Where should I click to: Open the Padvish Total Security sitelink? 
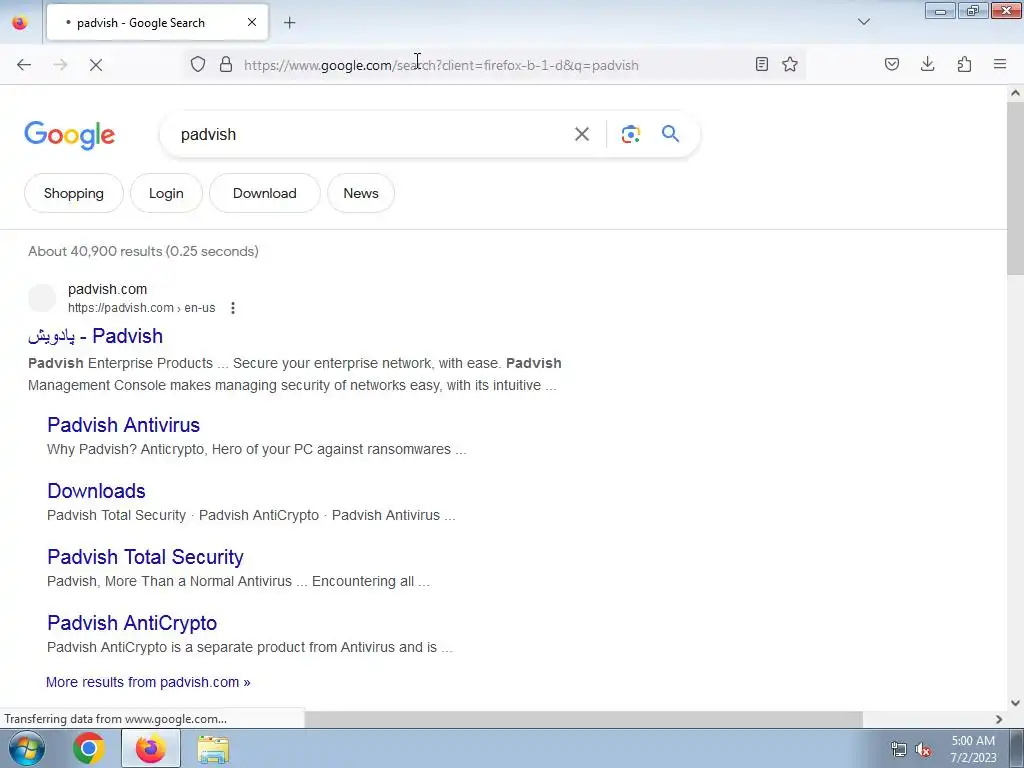tap(145, 557)
